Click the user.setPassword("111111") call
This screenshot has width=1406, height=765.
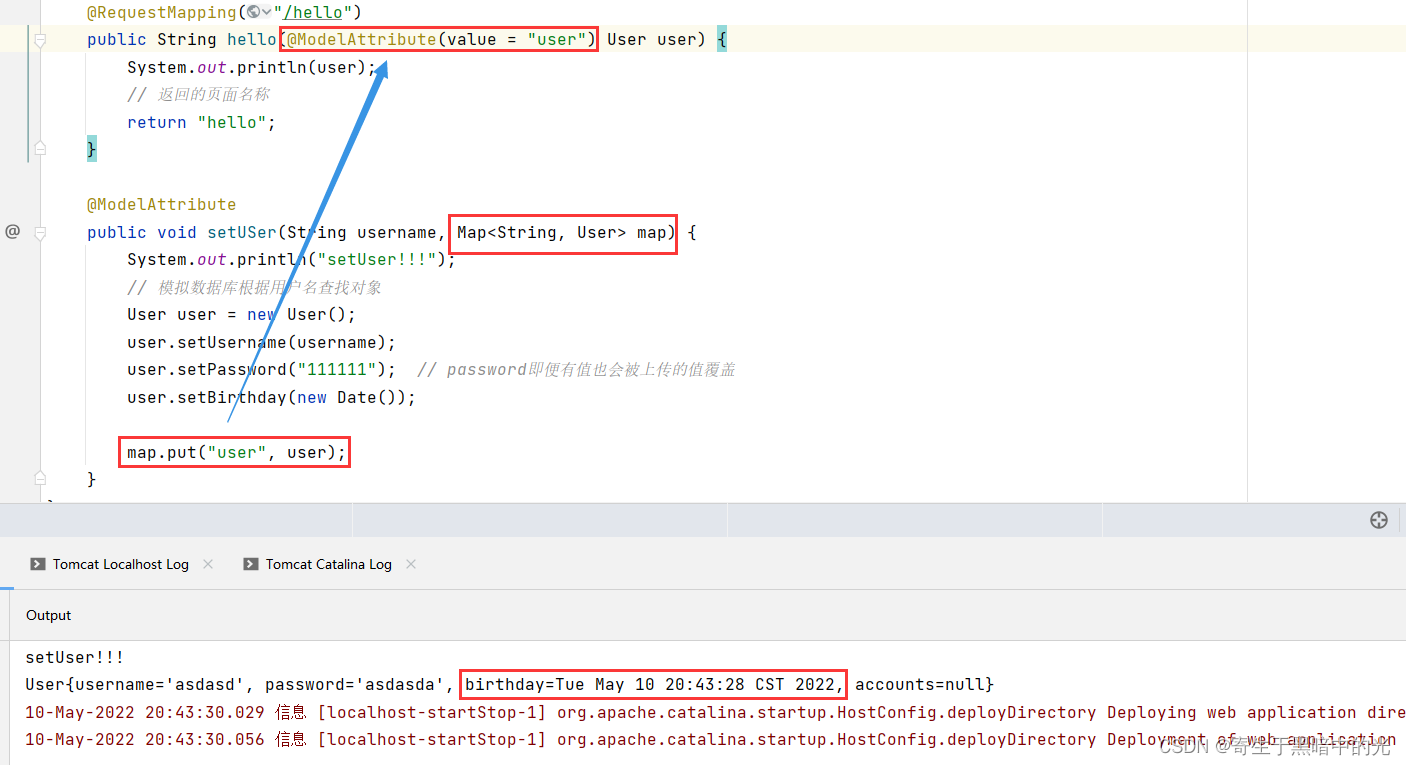(262, 369)
